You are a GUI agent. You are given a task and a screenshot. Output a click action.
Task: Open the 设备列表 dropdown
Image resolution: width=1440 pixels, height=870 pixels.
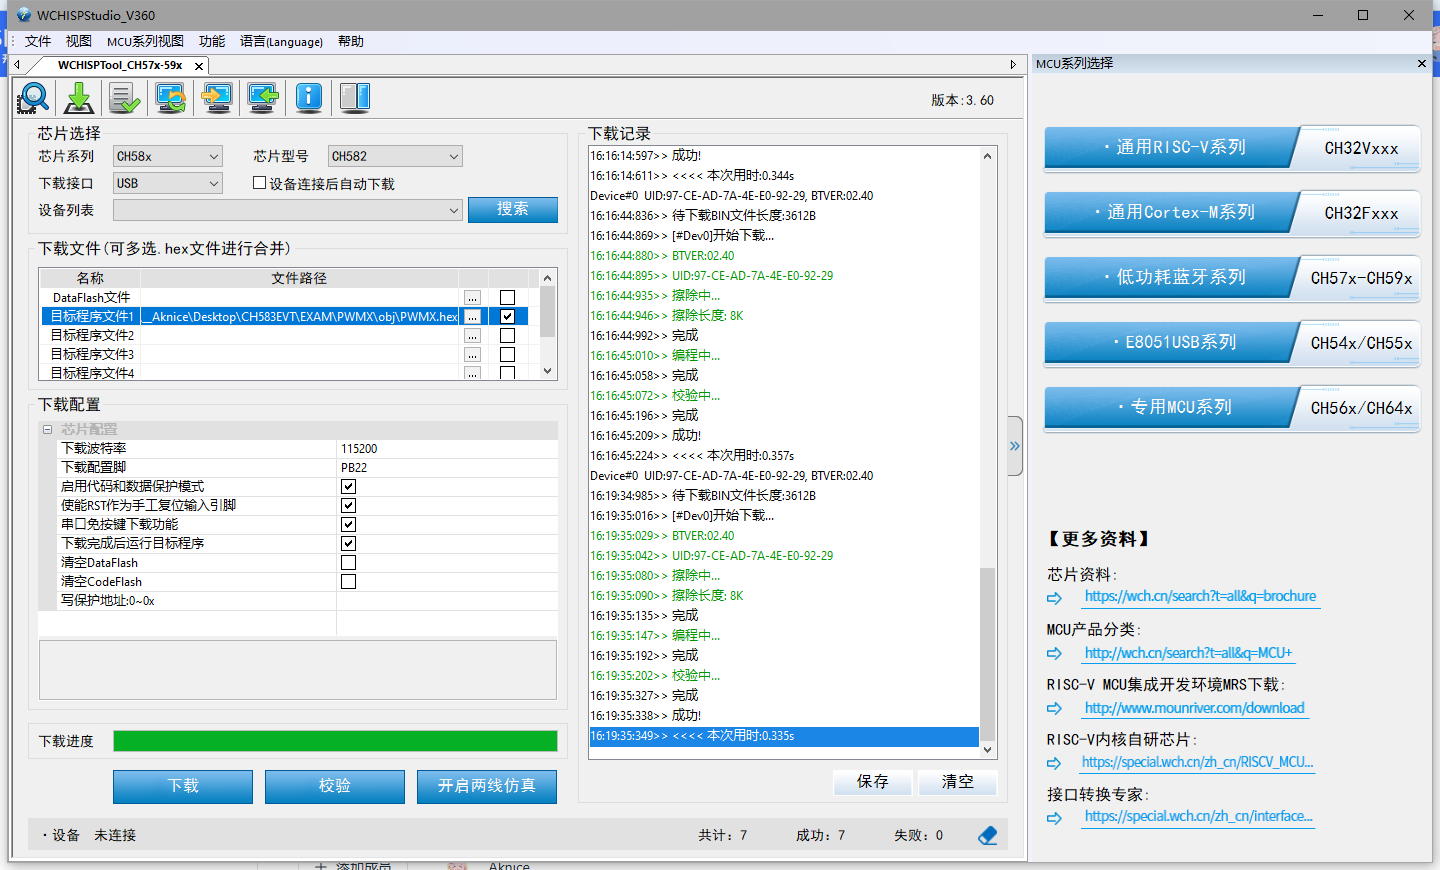[x=287, y=210]
